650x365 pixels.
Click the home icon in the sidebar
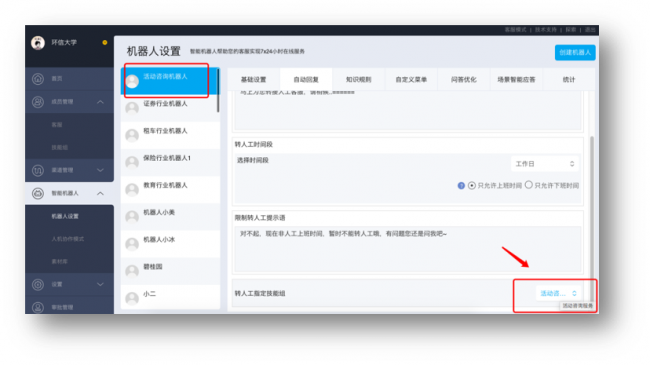pos(38,79)
